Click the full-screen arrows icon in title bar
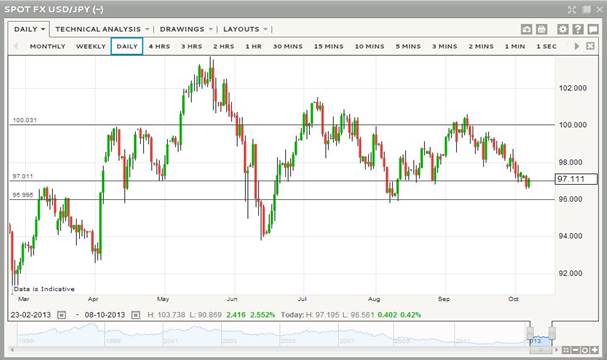Viewport: 607px width, 360px height. coord(572,10)
